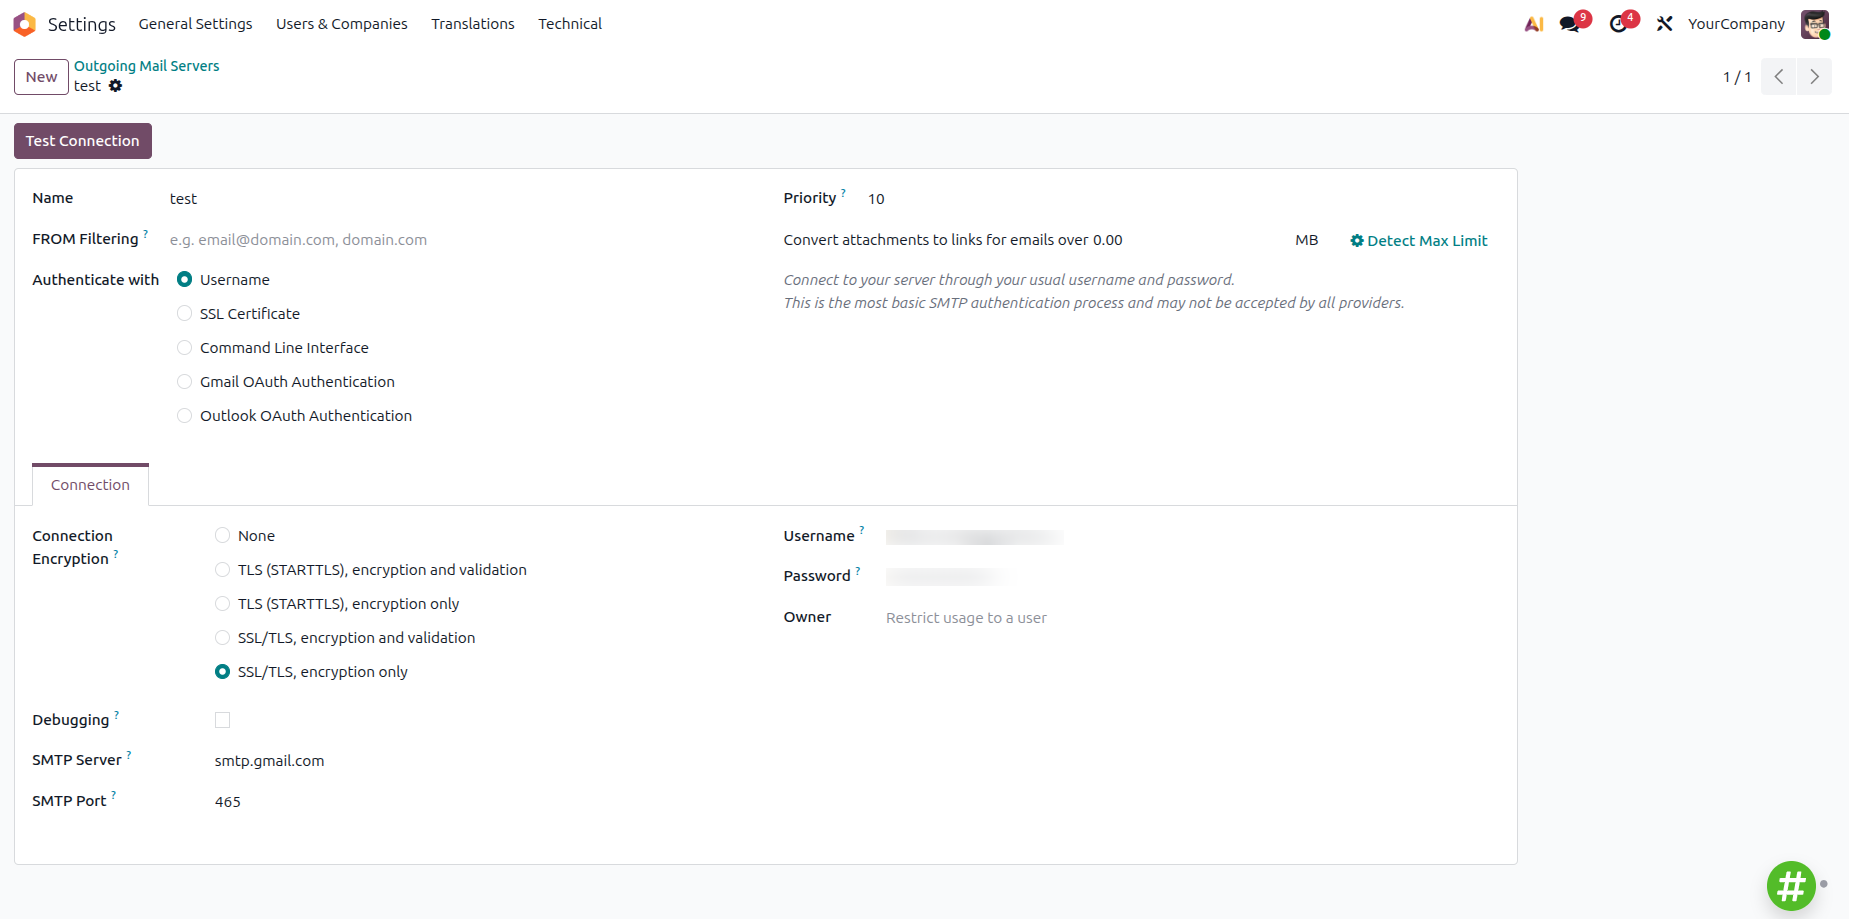1849x919 pixels.
Task: Select TLS (STARTTLS), encryption only
Action: 222,604
